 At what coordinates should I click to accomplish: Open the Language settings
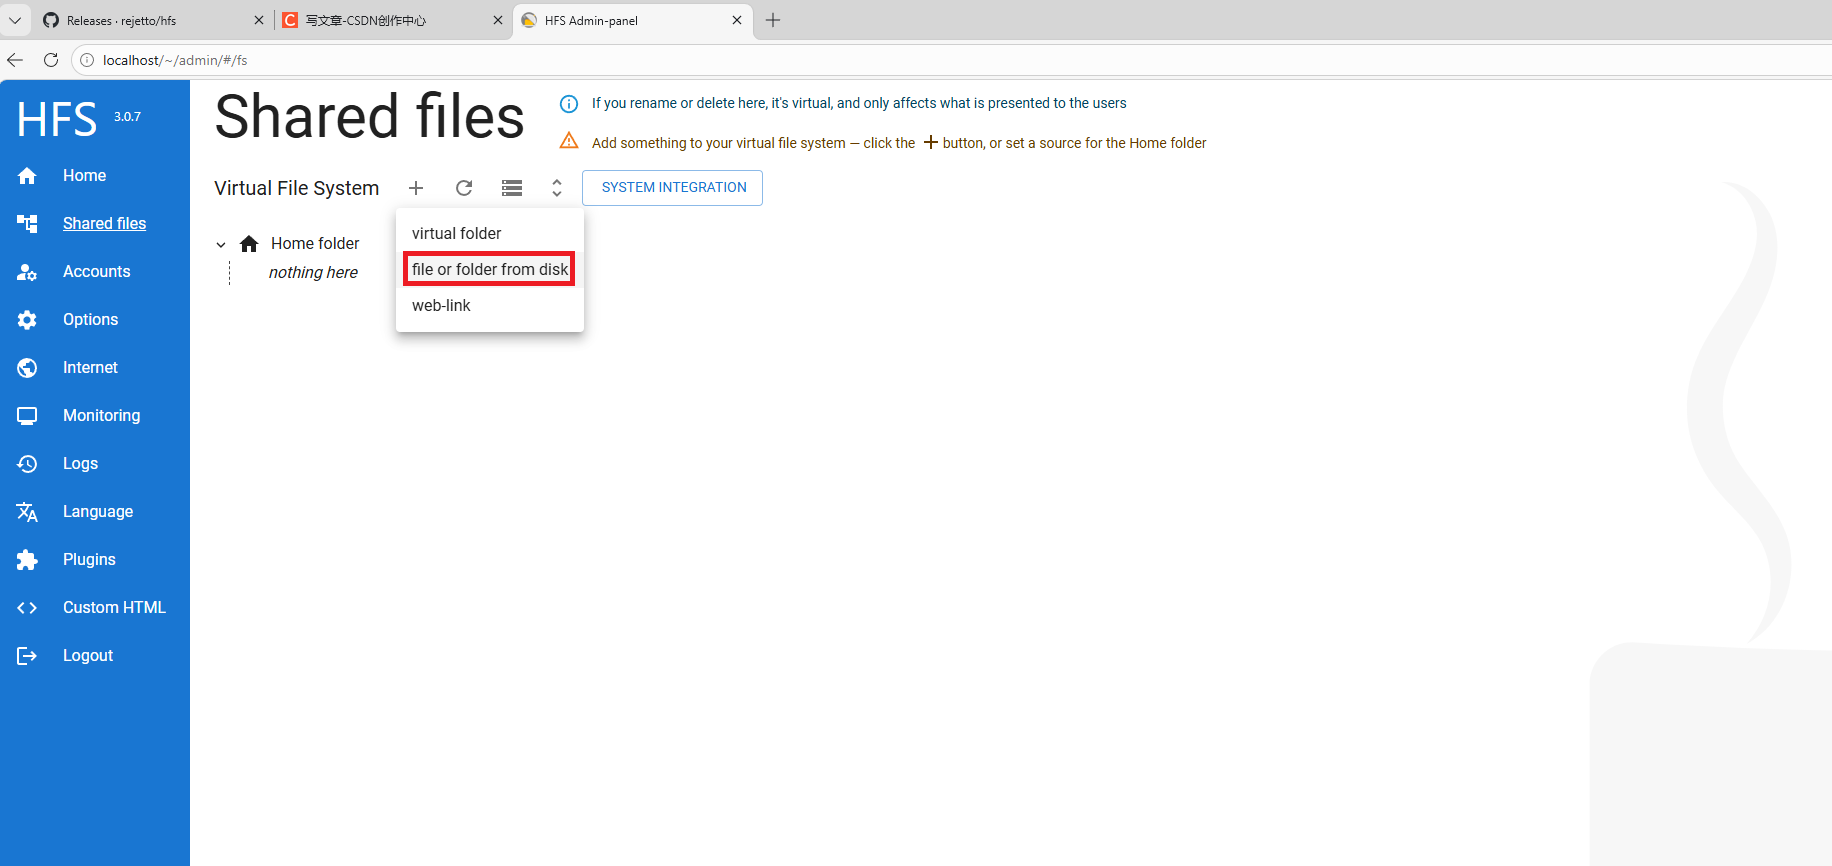pyautogui.click(x=98, y=512)
